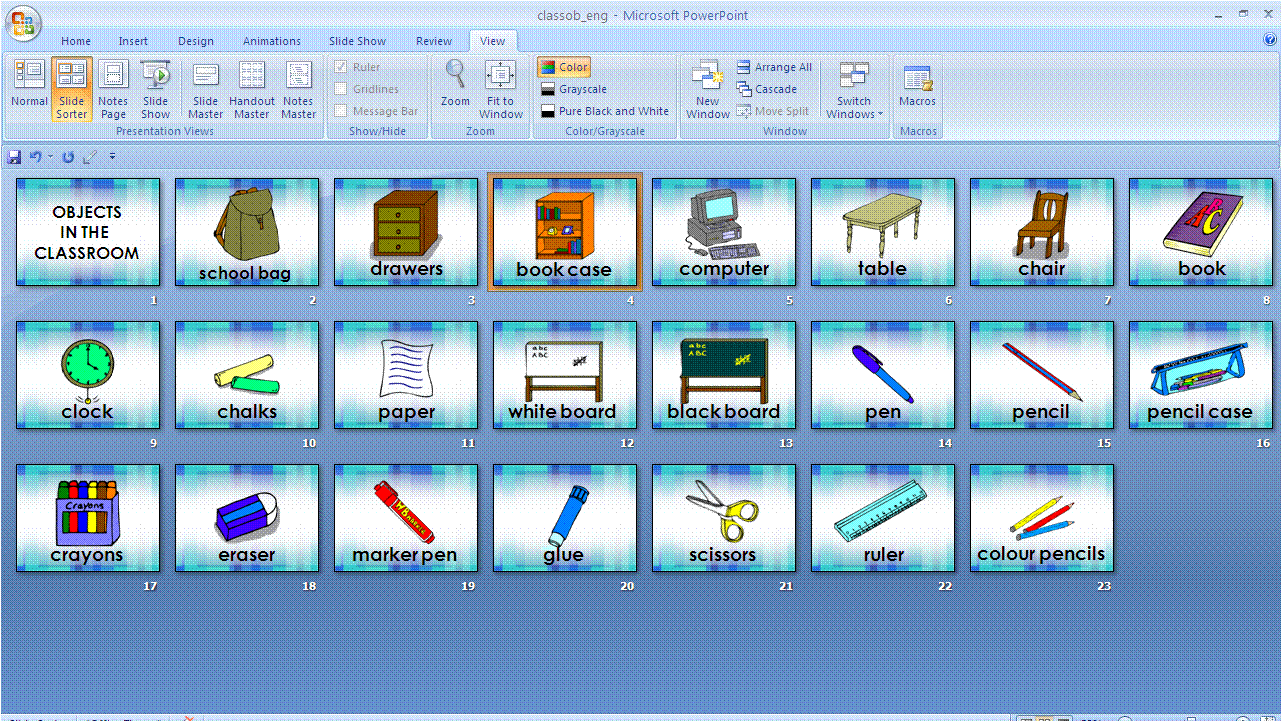Select the title slide 'Objects in the Classroom'
Image resolution: width=1282 pixels, height=722 pixels.
point(88,232)
